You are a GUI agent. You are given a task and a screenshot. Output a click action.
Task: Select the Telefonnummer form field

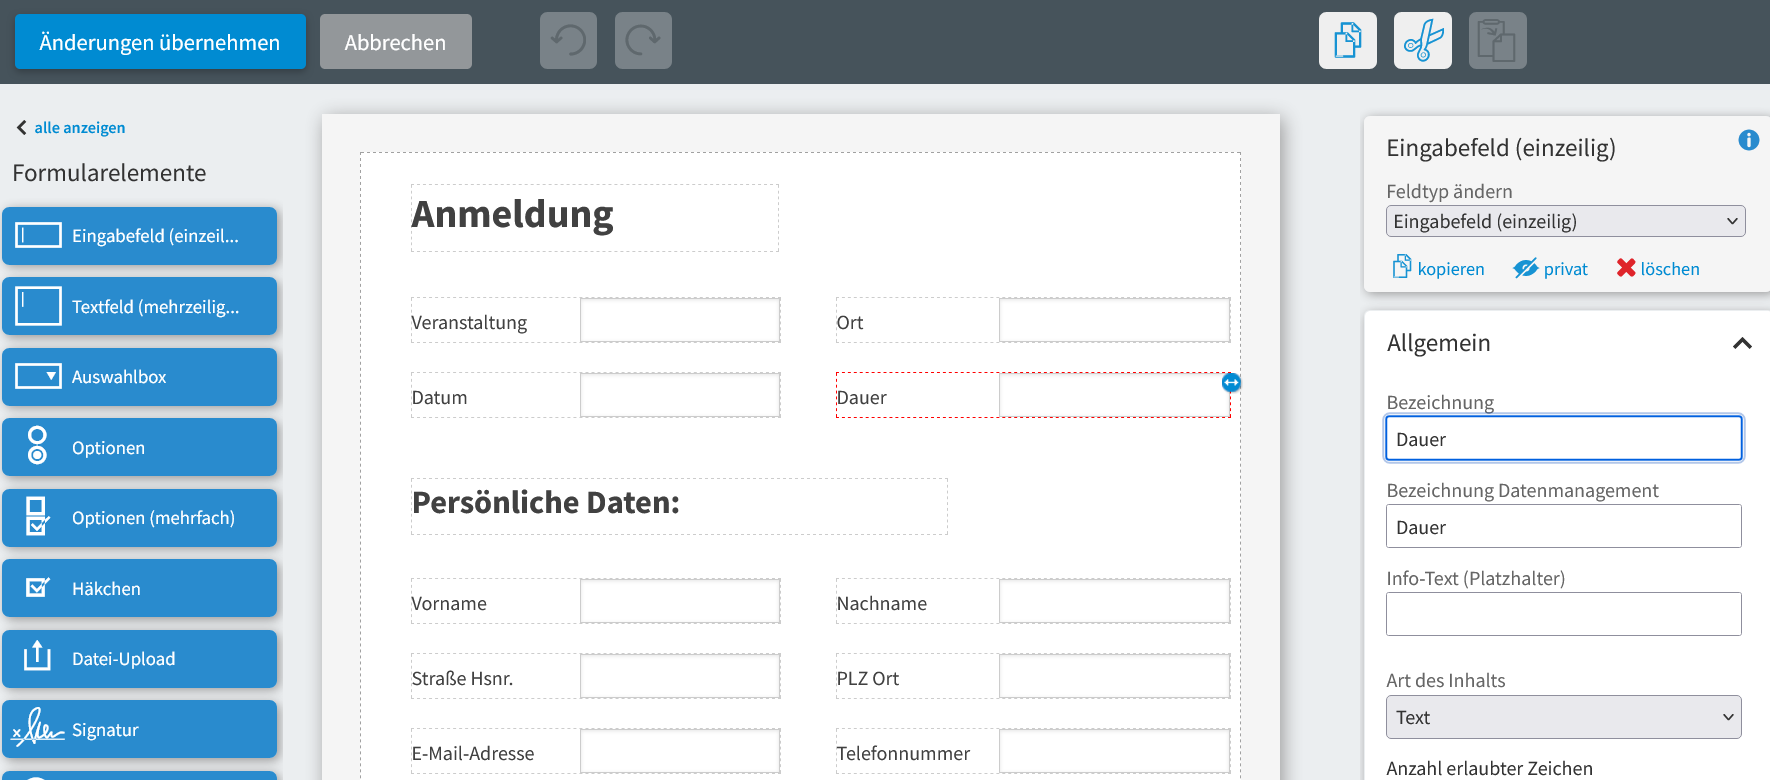(x=1033, y=751)
